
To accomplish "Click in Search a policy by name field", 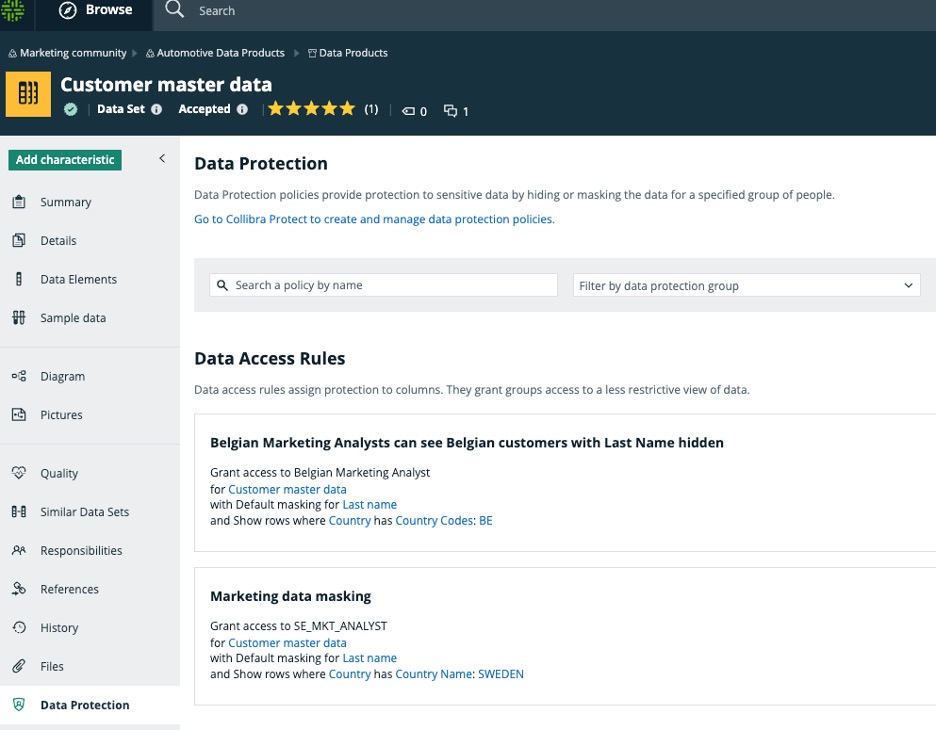I will [x=384, y=286].
